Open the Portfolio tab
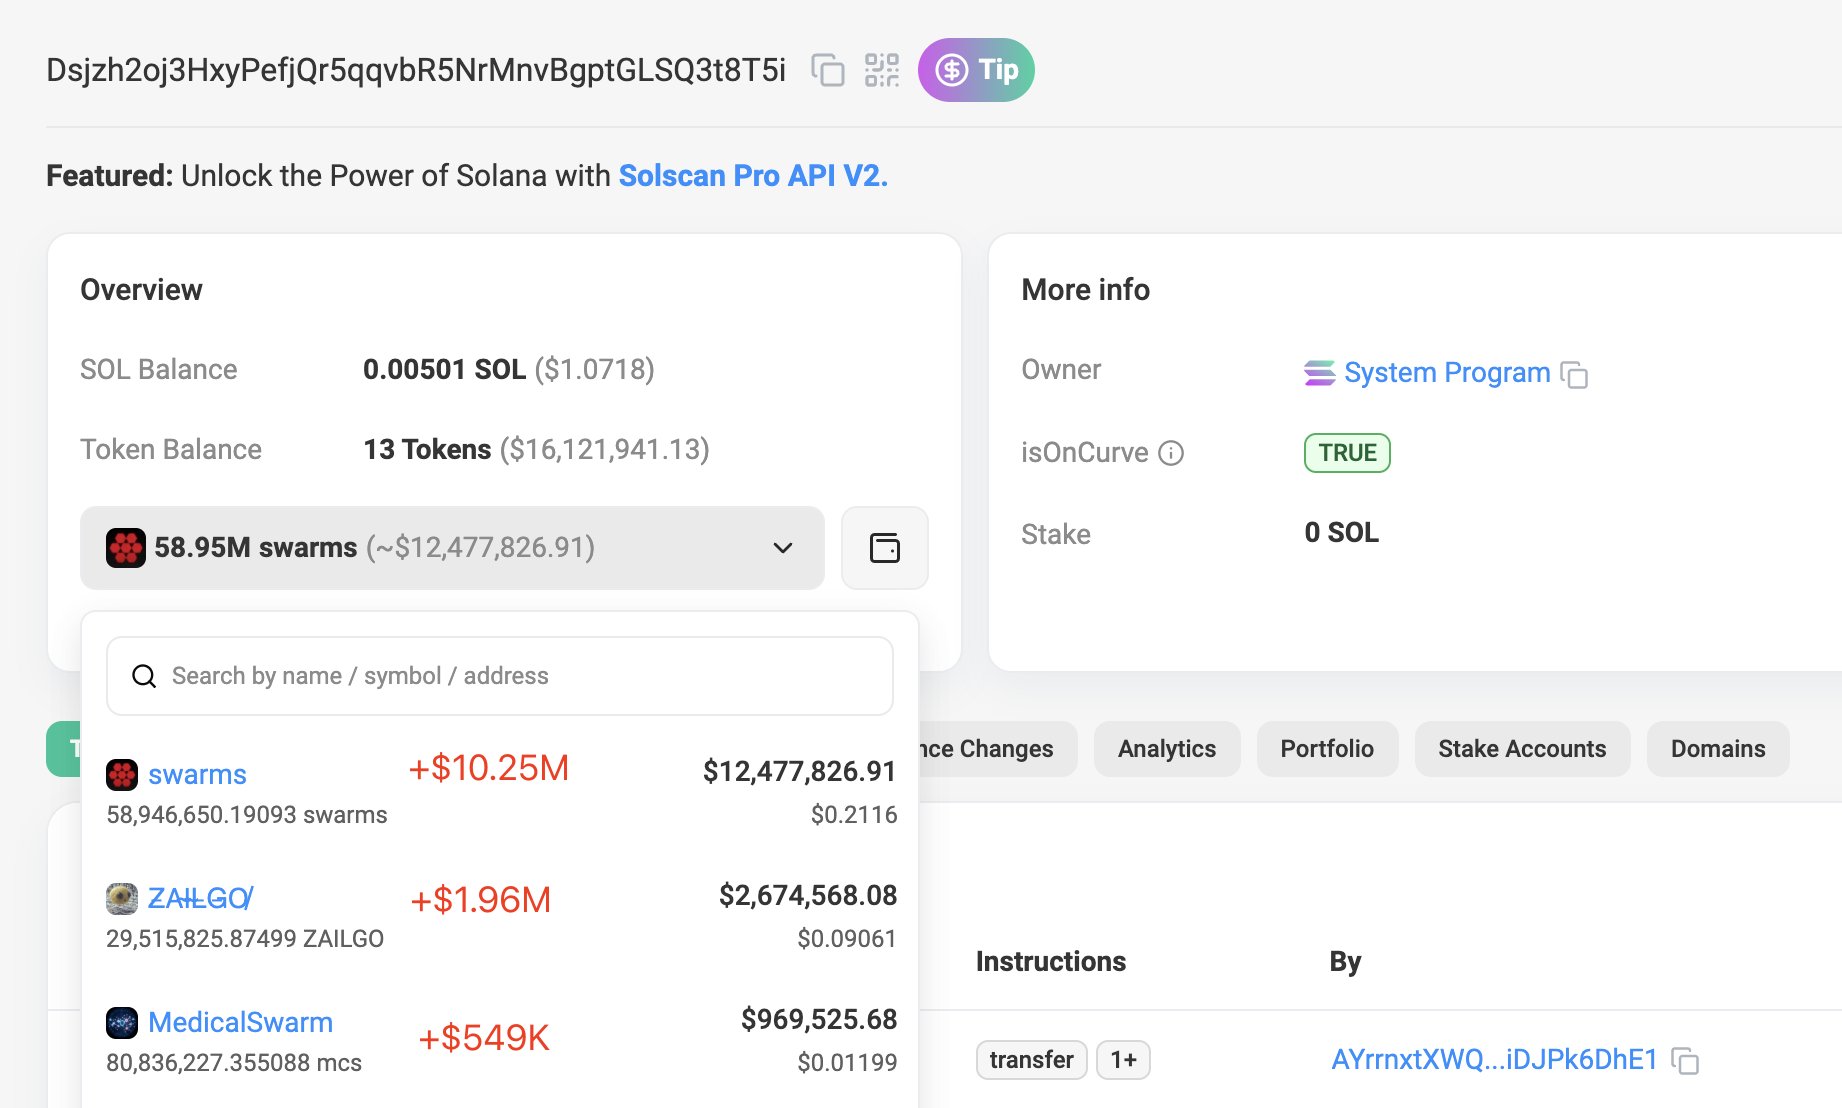The height and width of the screenshot is (1108, 1842). (x=1327, y=748)
